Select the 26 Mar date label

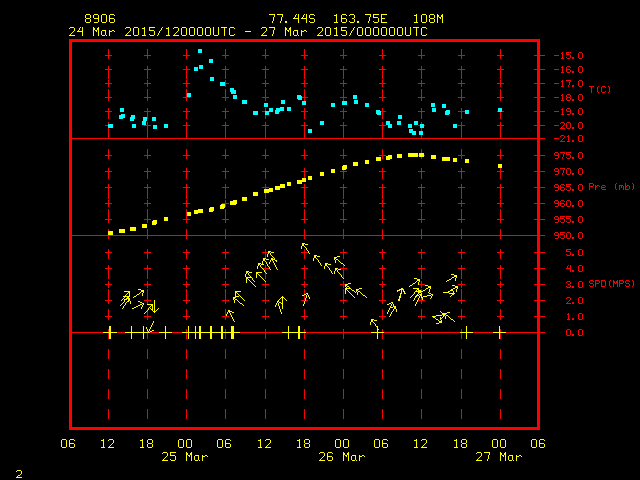coord(340,457)
